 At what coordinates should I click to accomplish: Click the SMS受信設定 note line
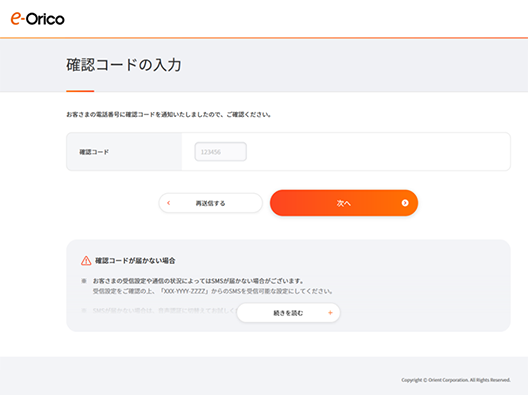(198, 281)
